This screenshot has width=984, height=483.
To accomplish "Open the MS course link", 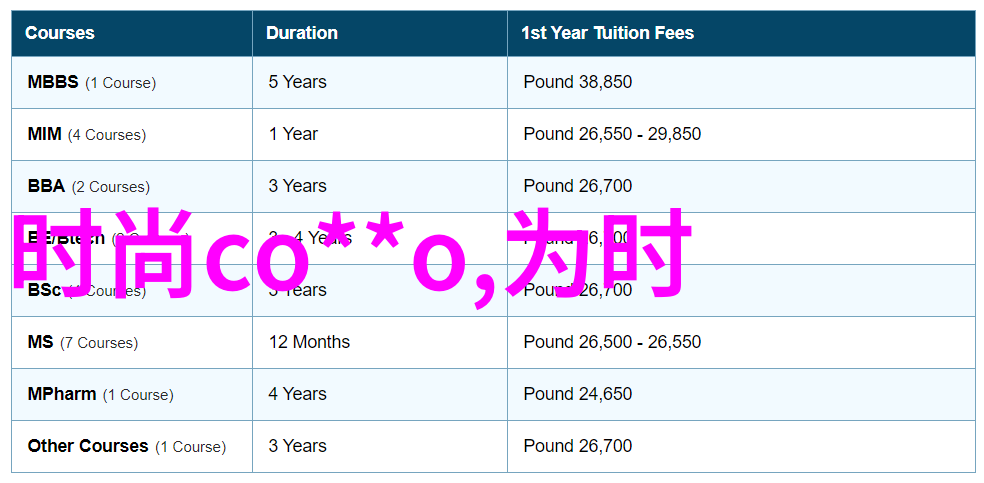I will [x=40, y=342].
